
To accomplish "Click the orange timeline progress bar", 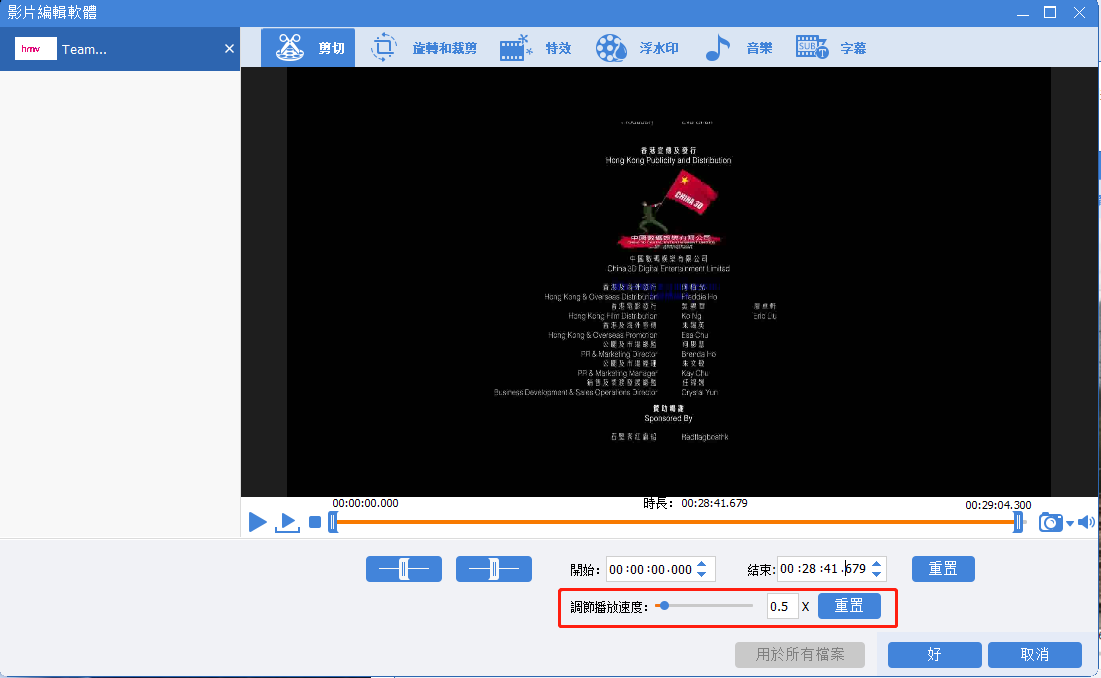I will click(675, 522).
